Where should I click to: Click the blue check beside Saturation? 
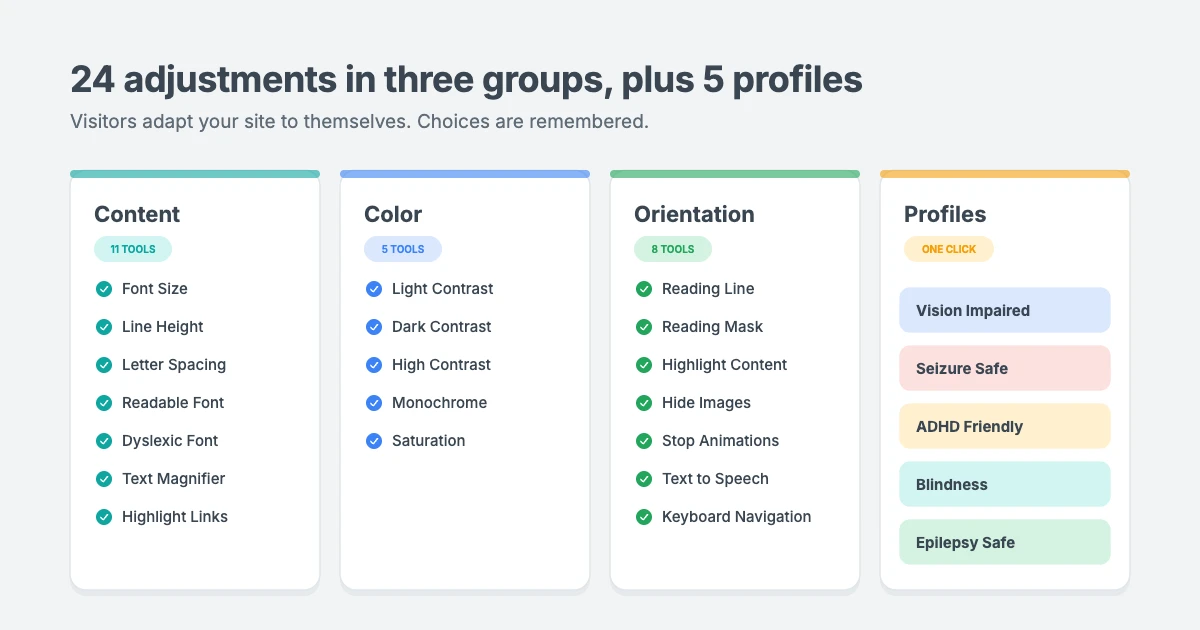(374, 441)
